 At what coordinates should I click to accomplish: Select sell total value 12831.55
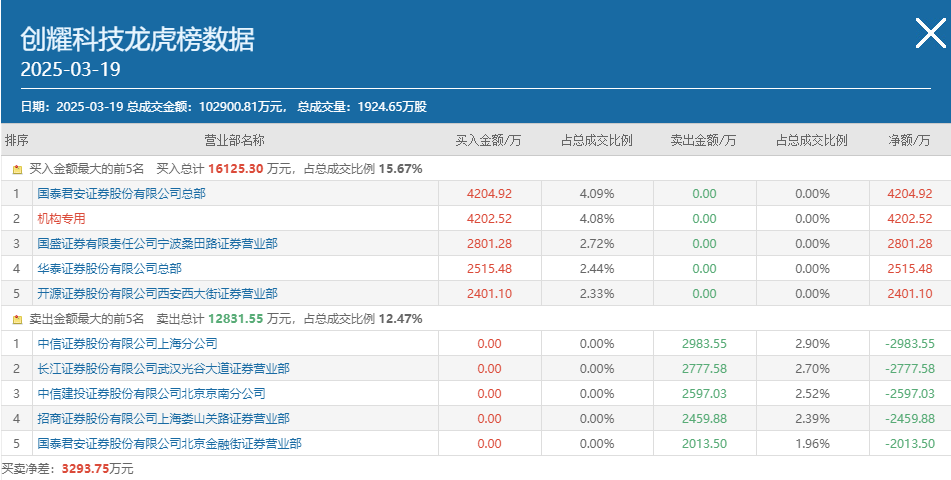tap(236, 319)
